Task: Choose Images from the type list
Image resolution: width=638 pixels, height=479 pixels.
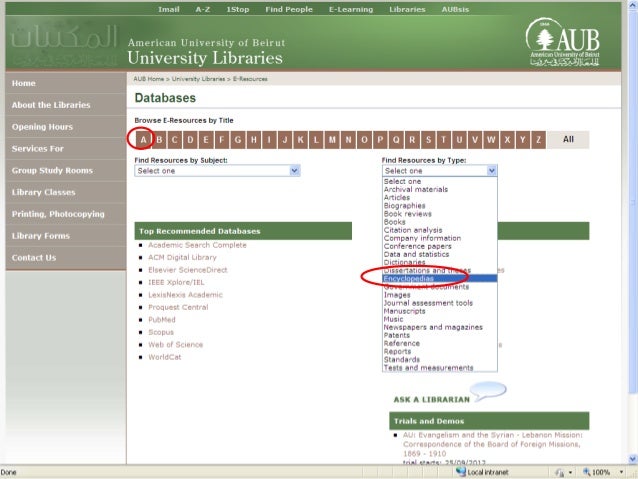Action: coord(439,295)
